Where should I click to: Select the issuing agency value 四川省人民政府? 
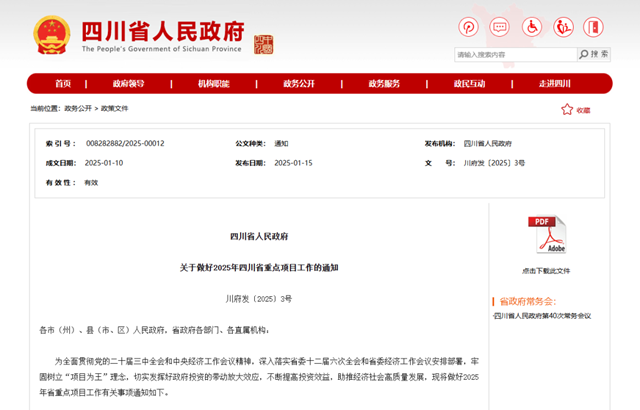click(488, 144)
